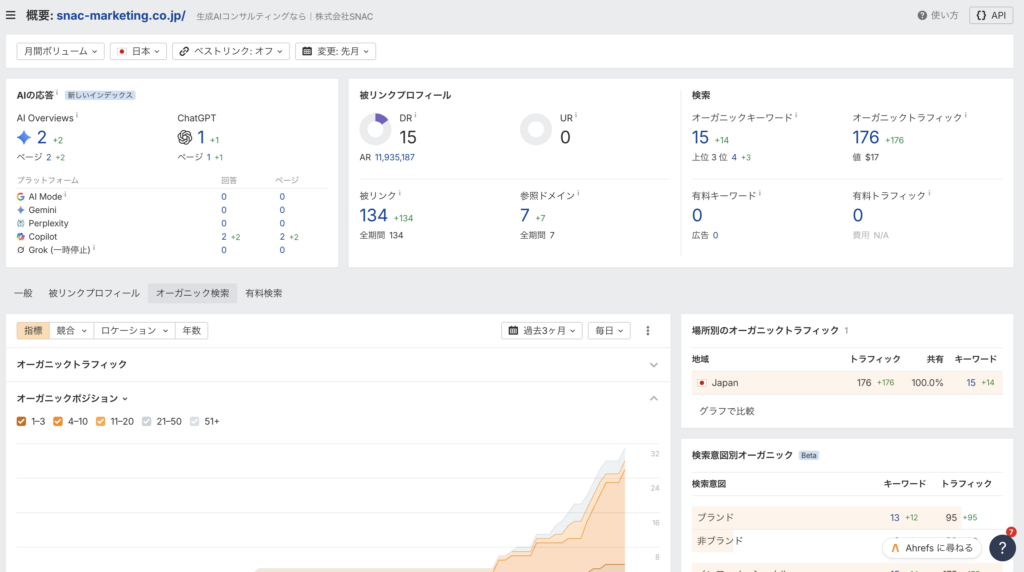Click the 上位3位 4 value
Screen dimensions: 1024x572
734,157
